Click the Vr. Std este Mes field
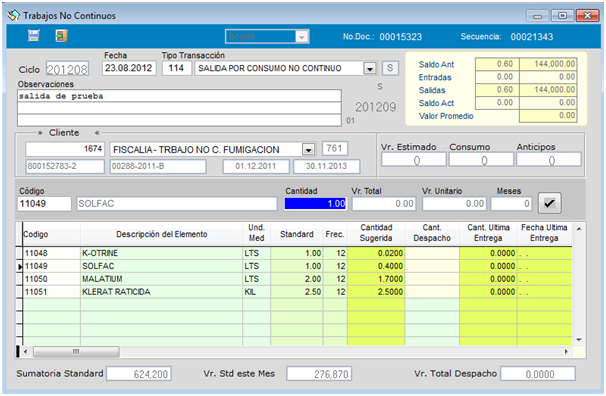 click(x=319, y=374)
